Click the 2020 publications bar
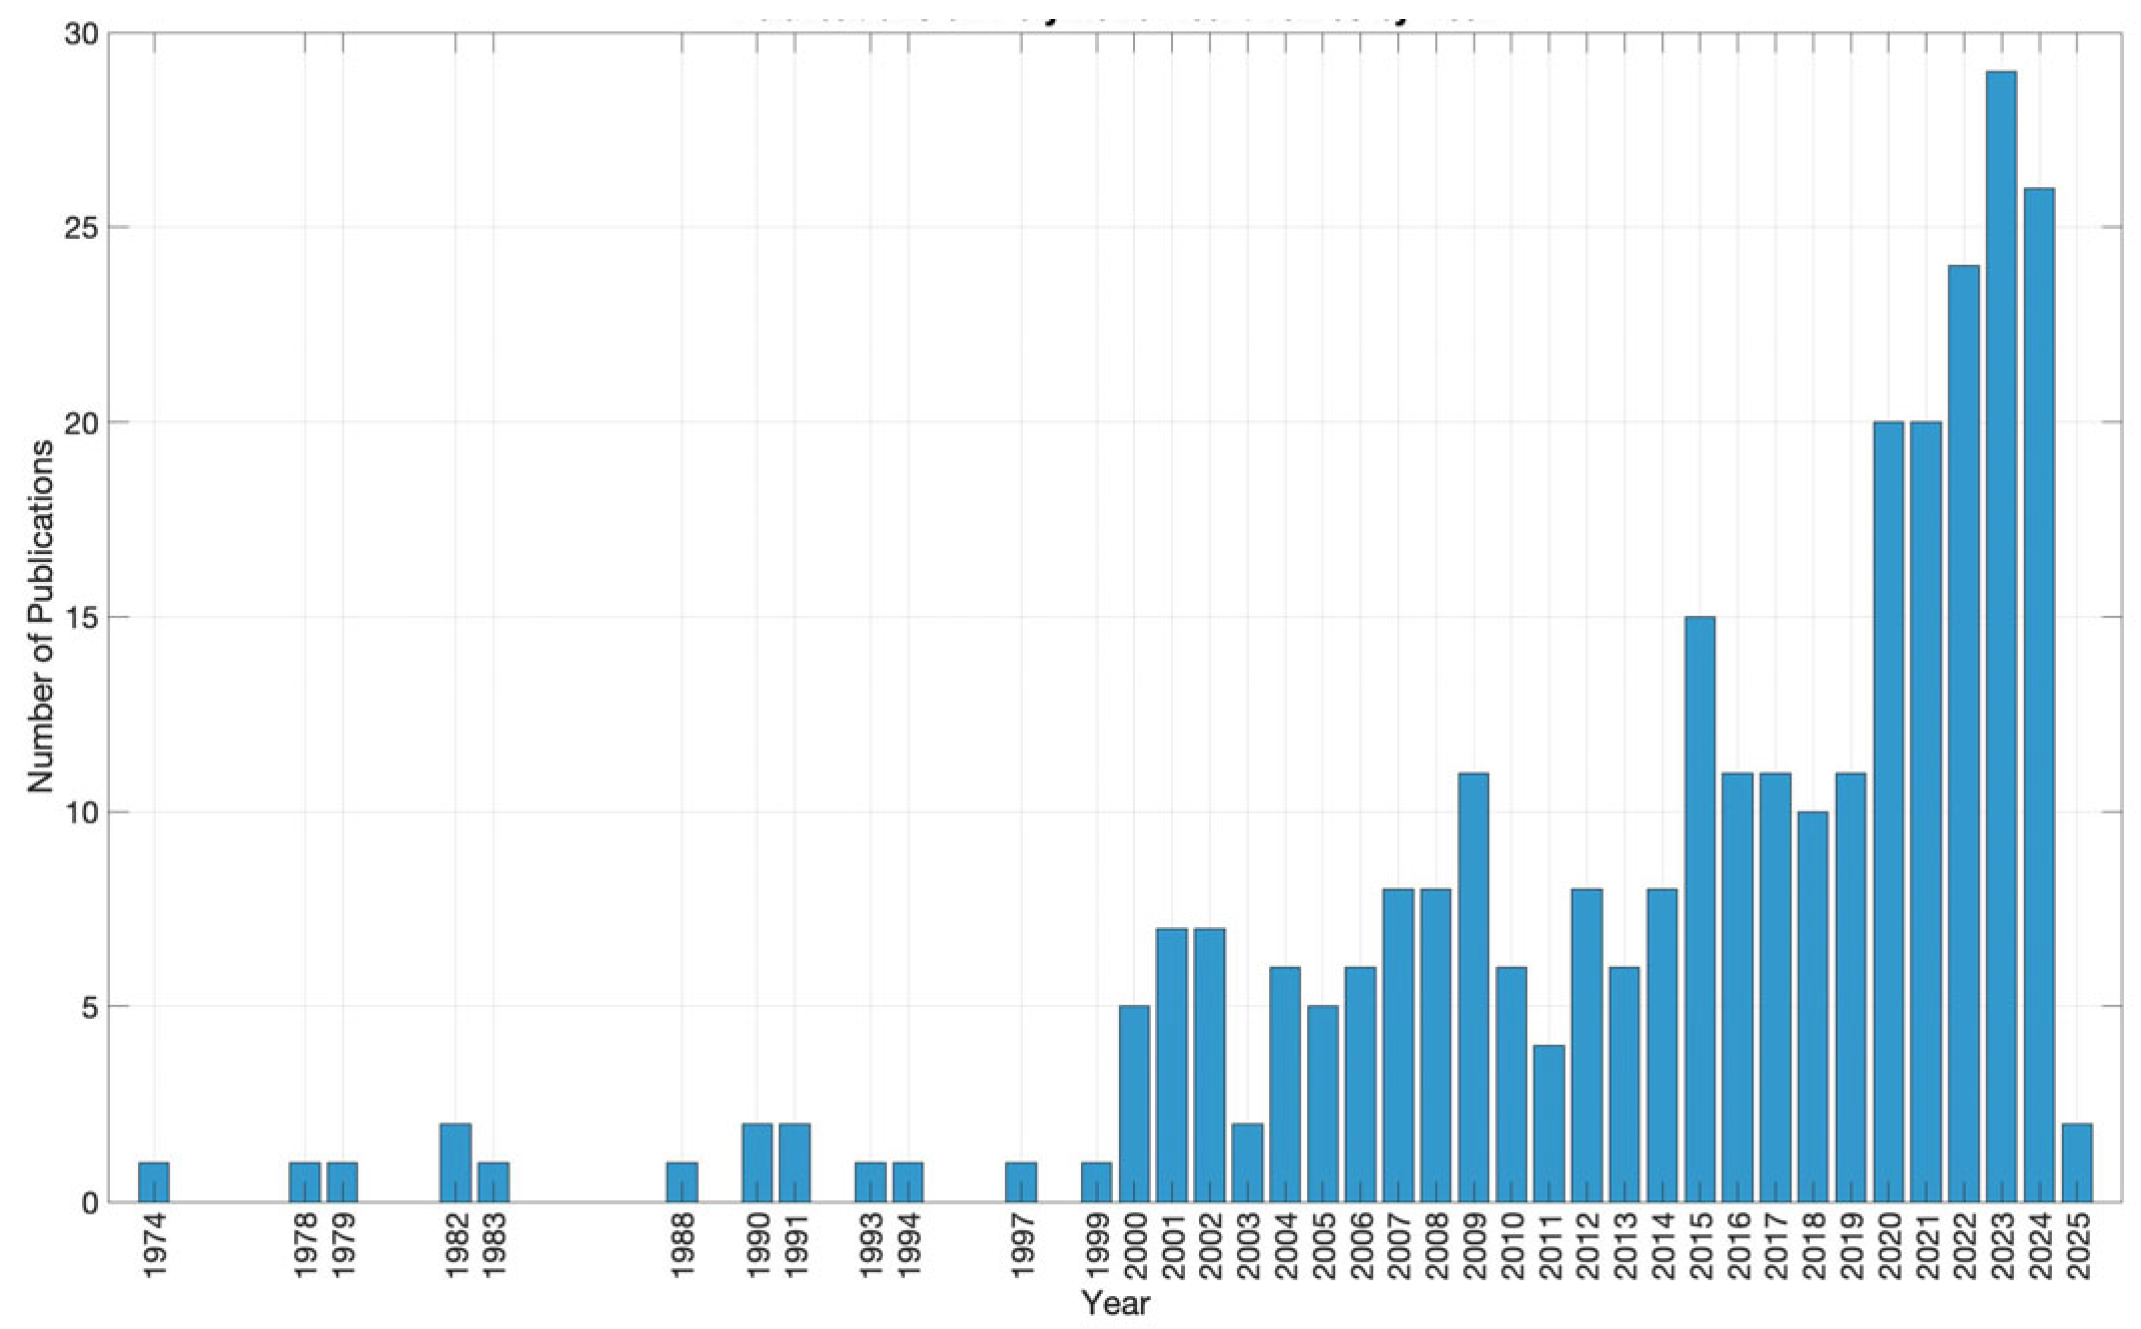 (1888, 811)
